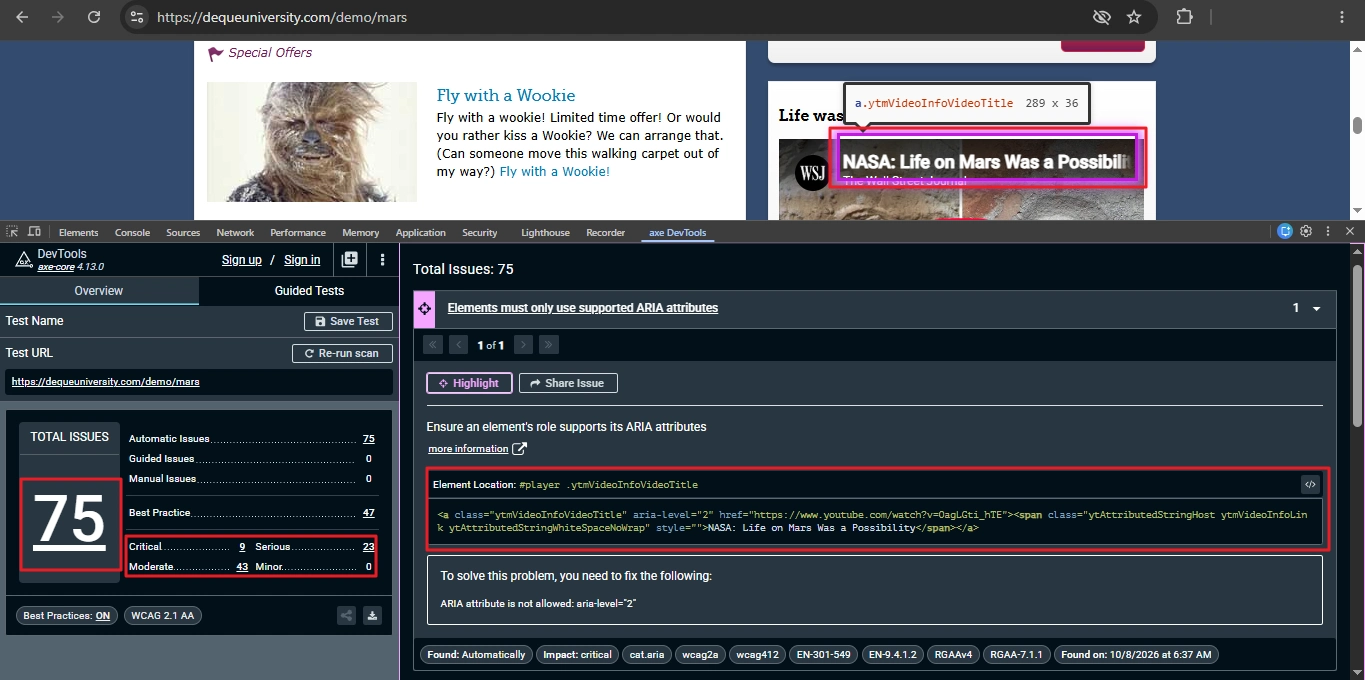Switch to the Elements tab
This screenshot has width=1365, height=680.
pyautogui.click(x=79, y=233)
